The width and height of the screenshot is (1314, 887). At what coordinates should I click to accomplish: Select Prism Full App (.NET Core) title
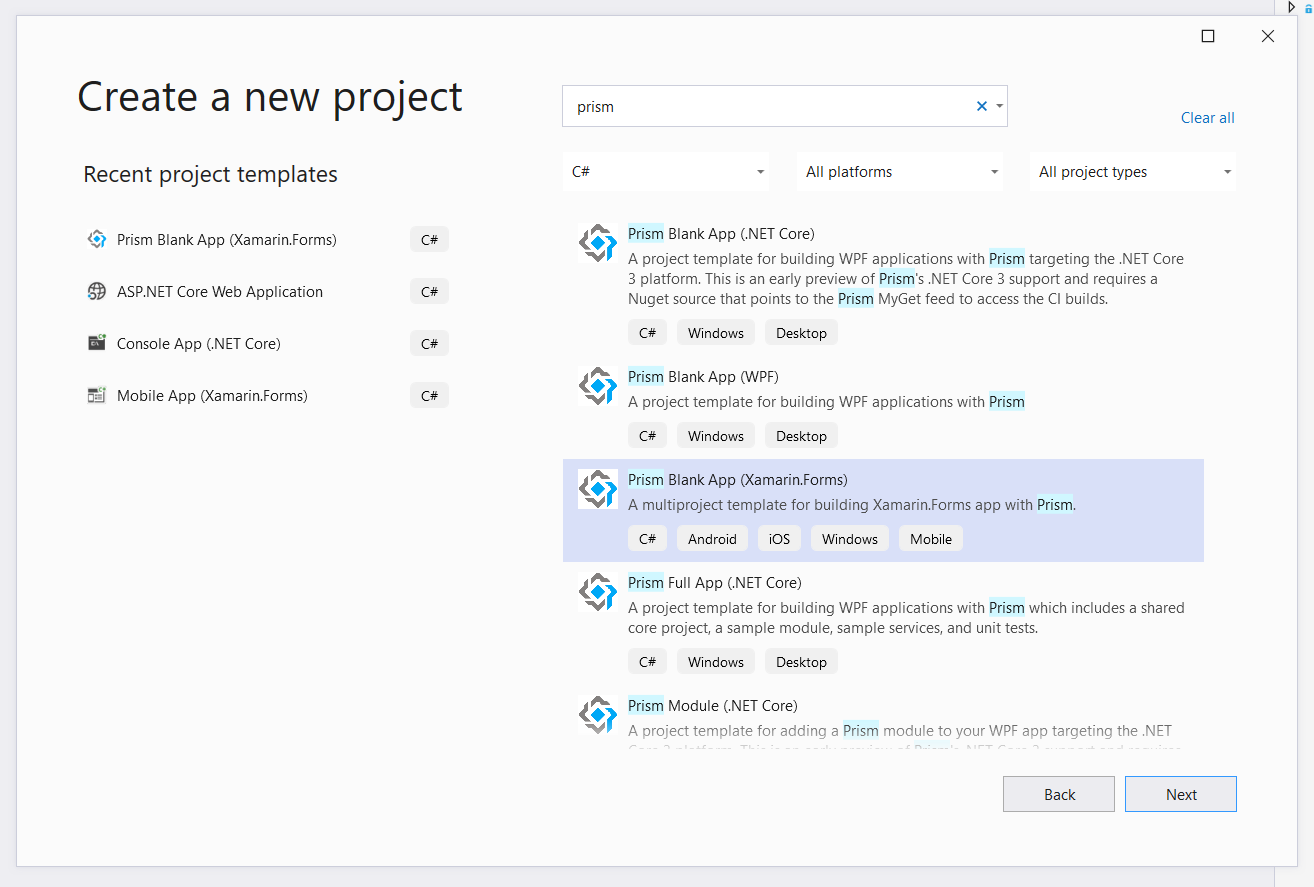(715, 582)
